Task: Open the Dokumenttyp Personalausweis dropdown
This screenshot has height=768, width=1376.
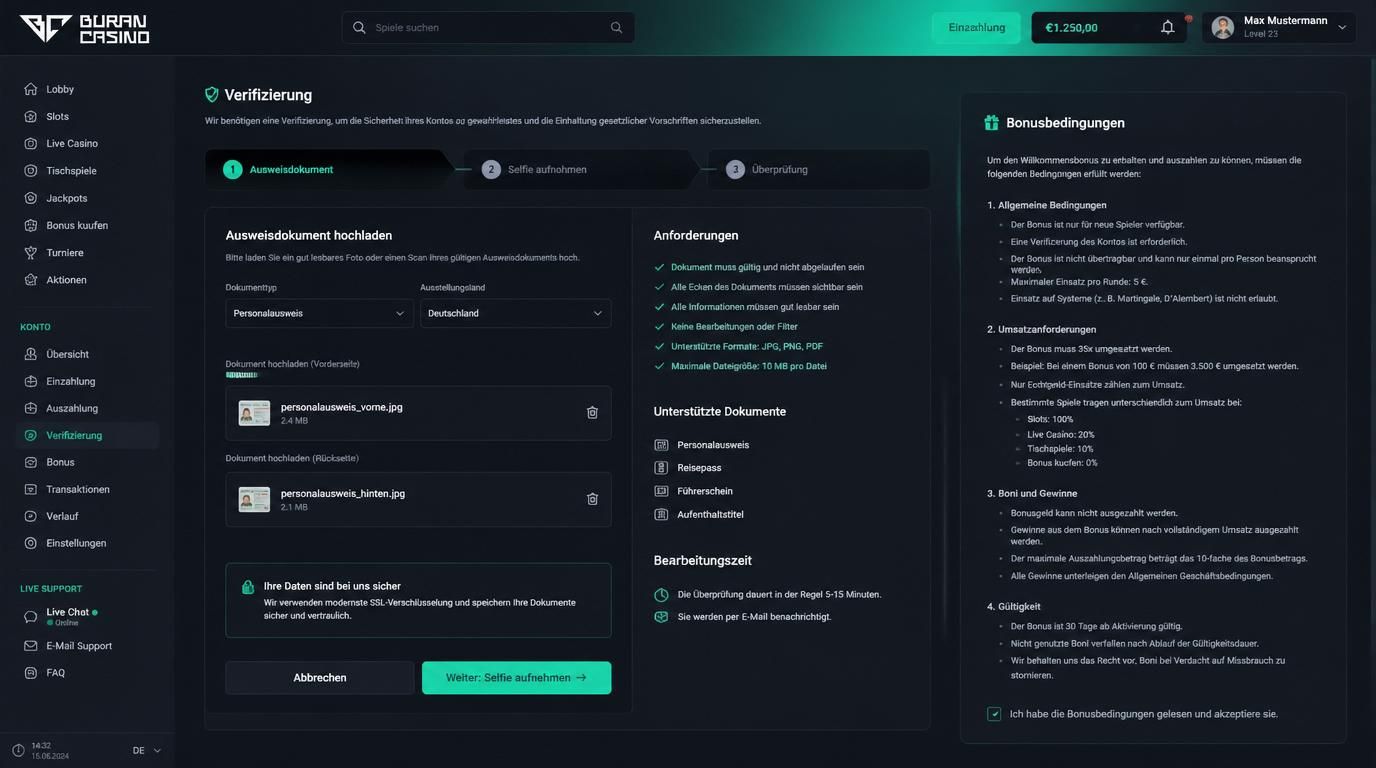Action: [319, 313]
